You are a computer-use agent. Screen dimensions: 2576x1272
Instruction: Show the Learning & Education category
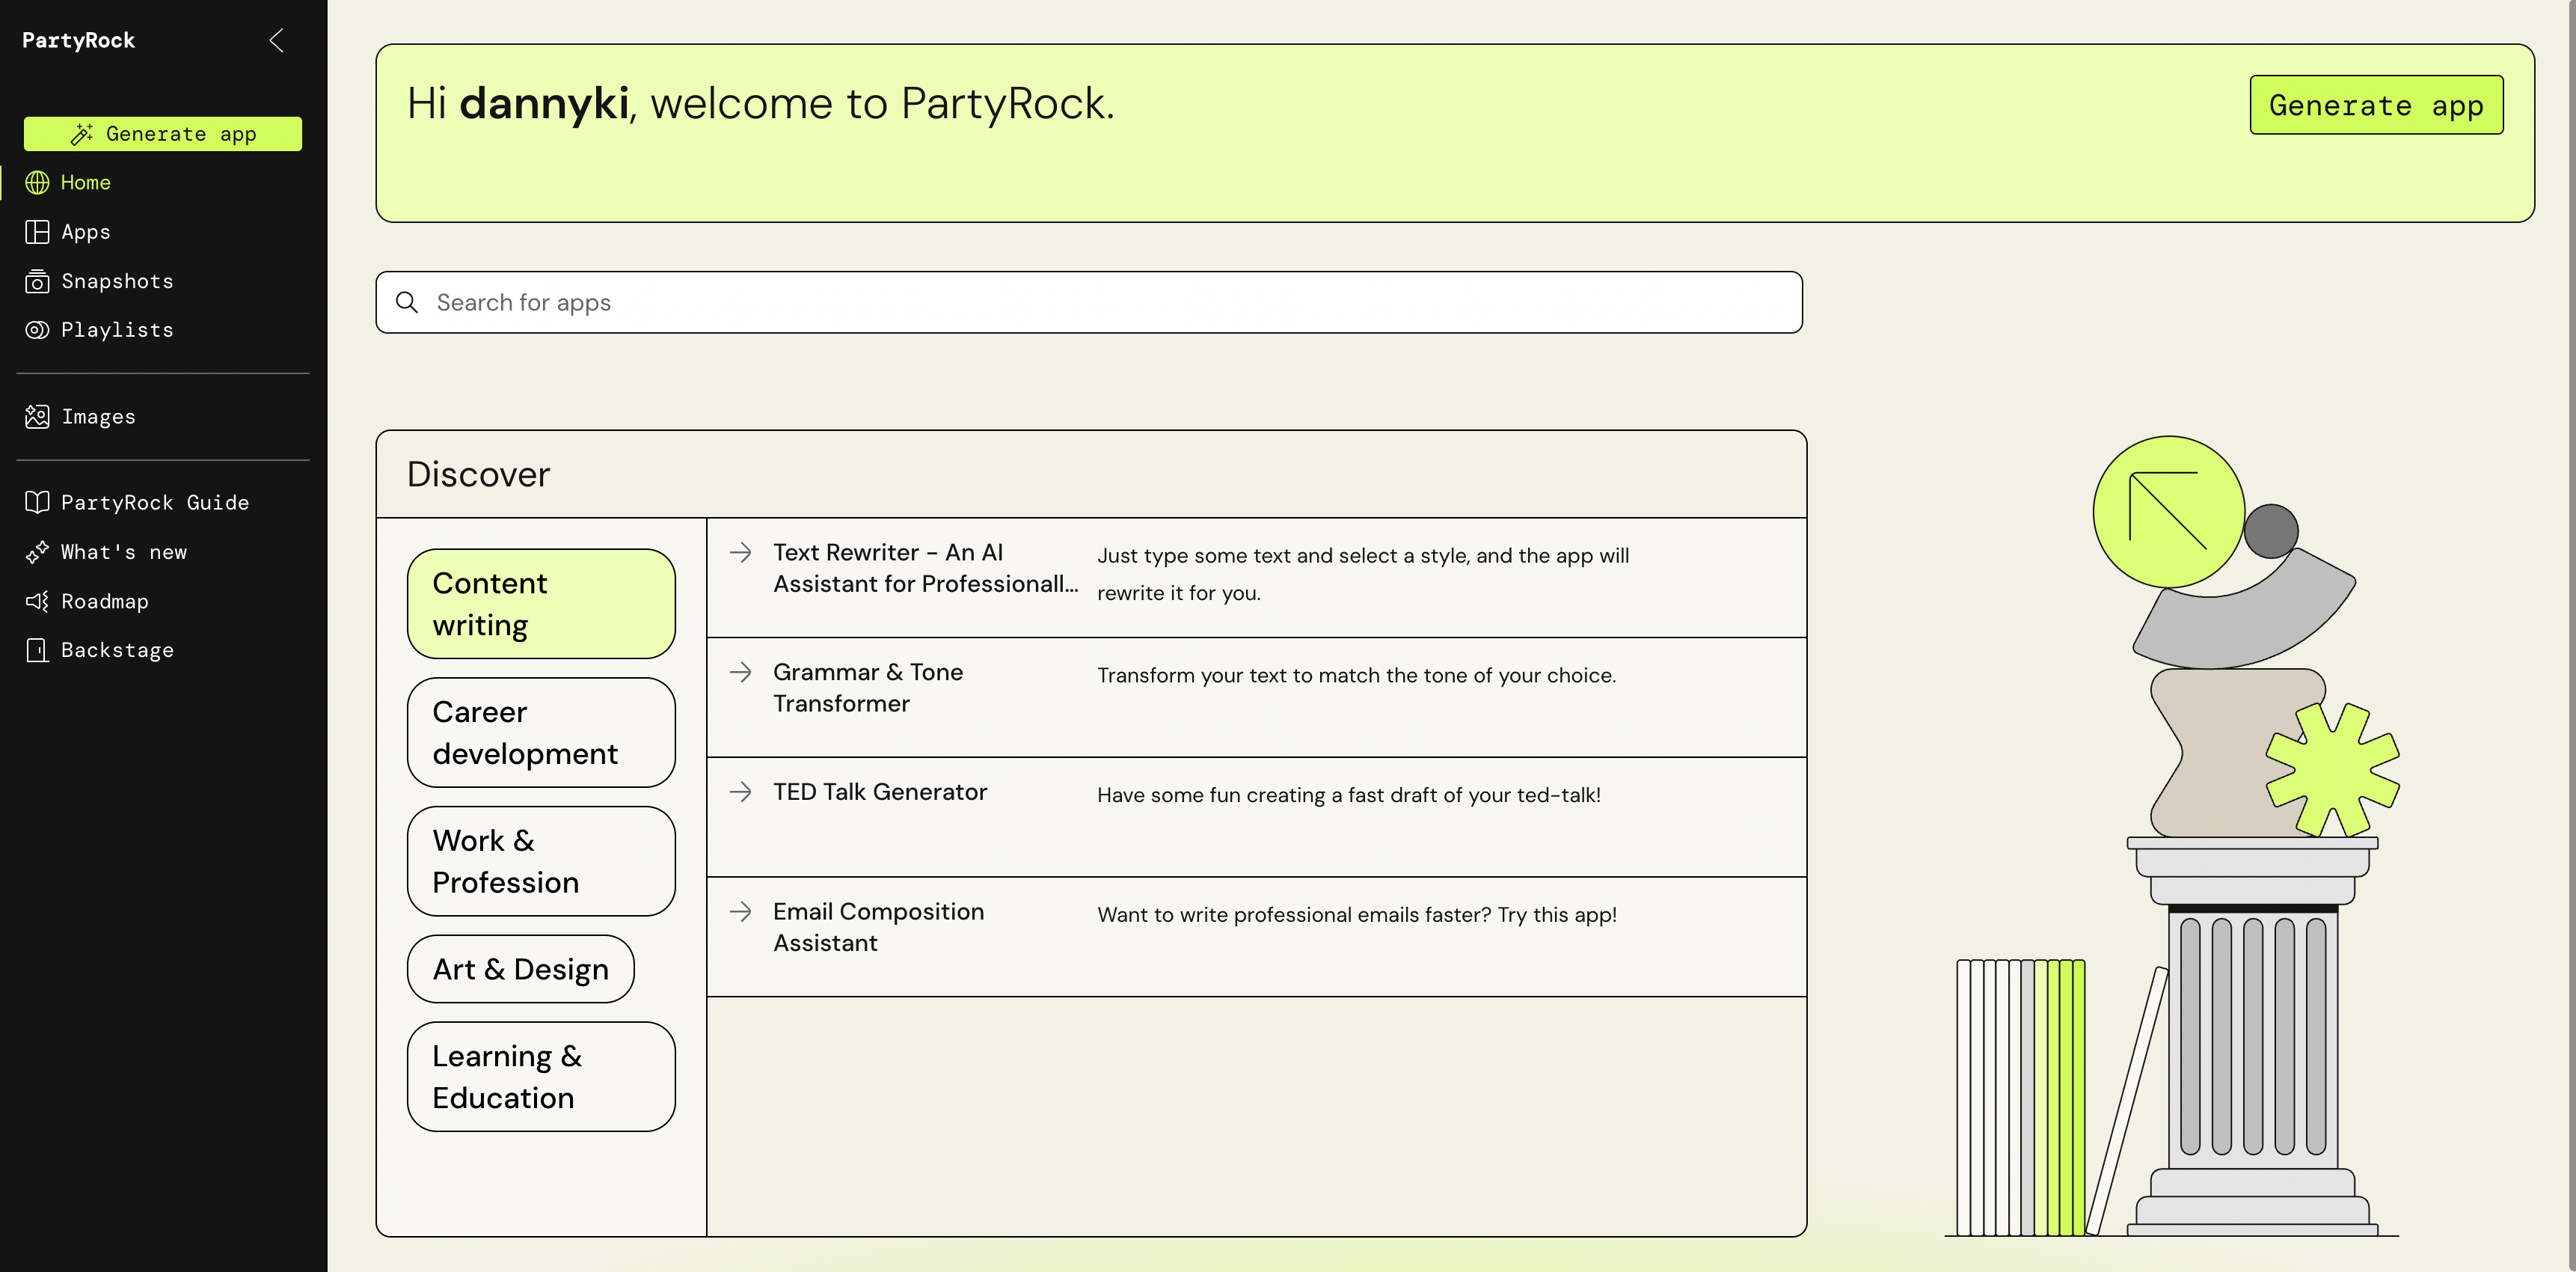[x=541, y=1077]
